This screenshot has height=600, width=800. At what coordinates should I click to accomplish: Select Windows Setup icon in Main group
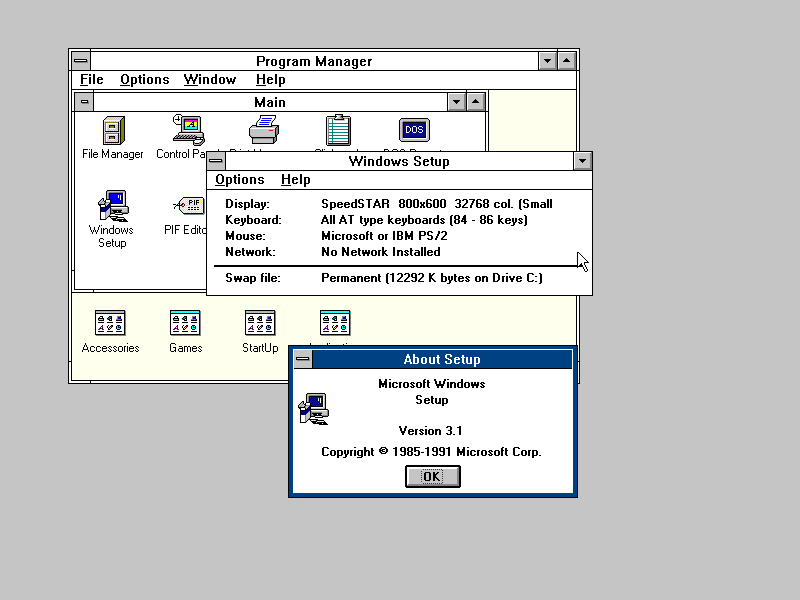pyautogui.click(x=112, y=207)
